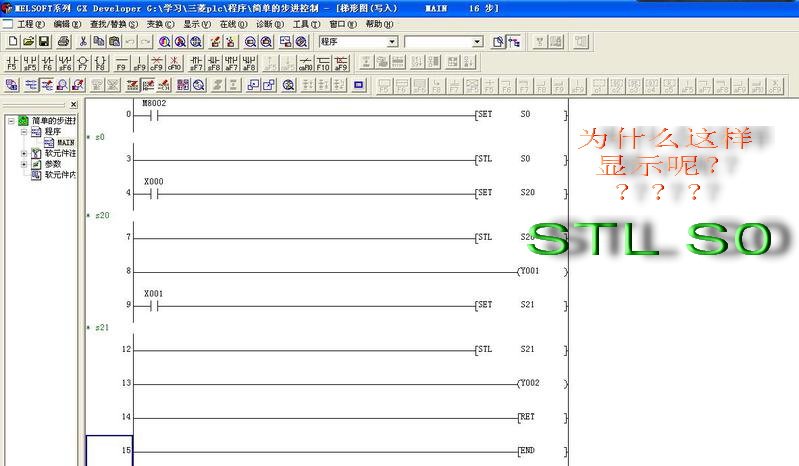
Task: Click the New project icon
Action: (x=12, y=42)
